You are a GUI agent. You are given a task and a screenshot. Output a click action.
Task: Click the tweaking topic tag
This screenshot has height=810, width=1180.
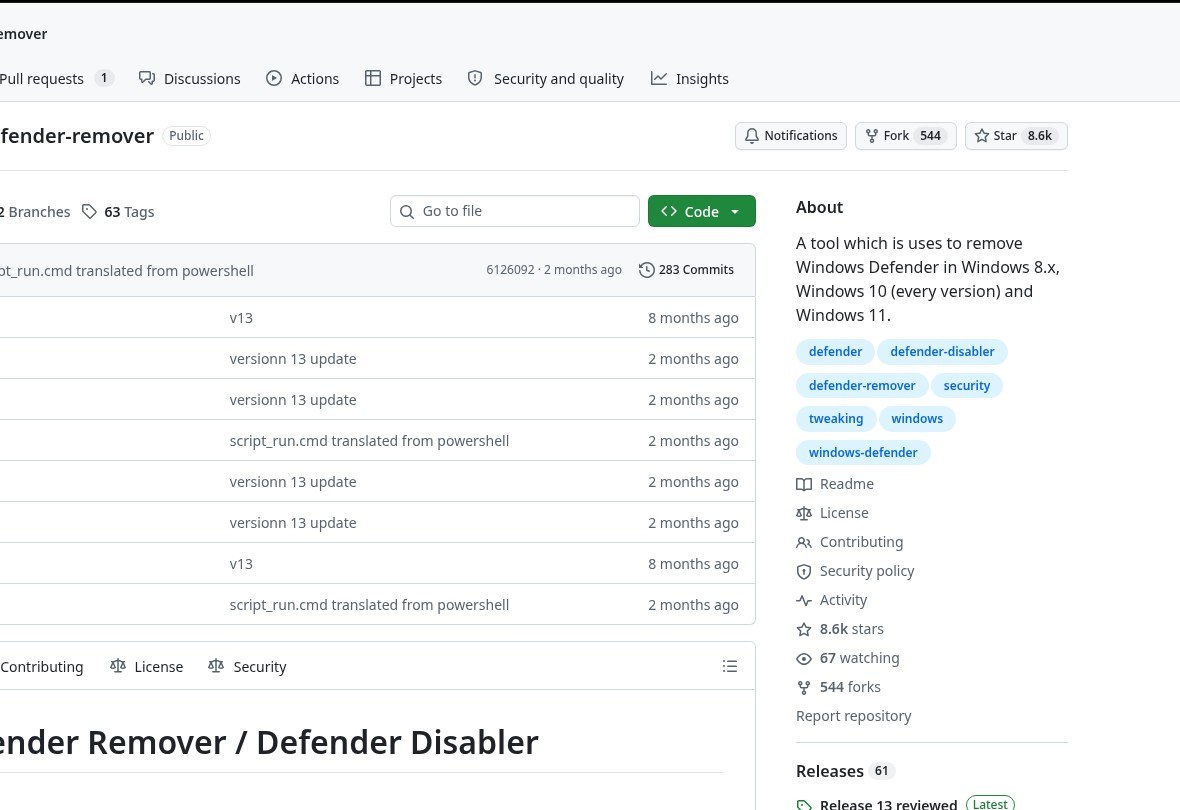835,419
